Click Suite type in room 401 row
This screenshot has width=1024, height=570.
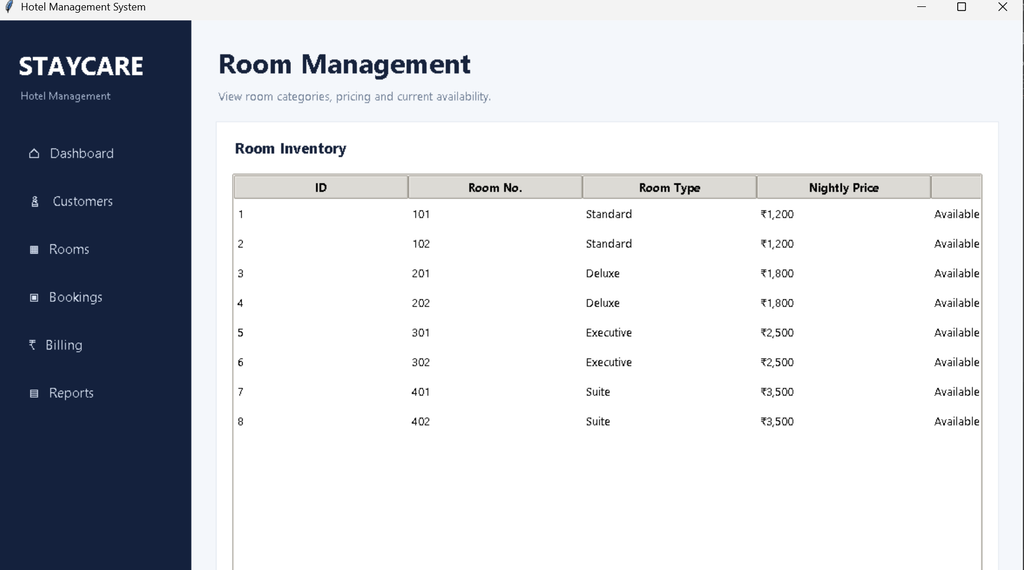tap(598, 392)
